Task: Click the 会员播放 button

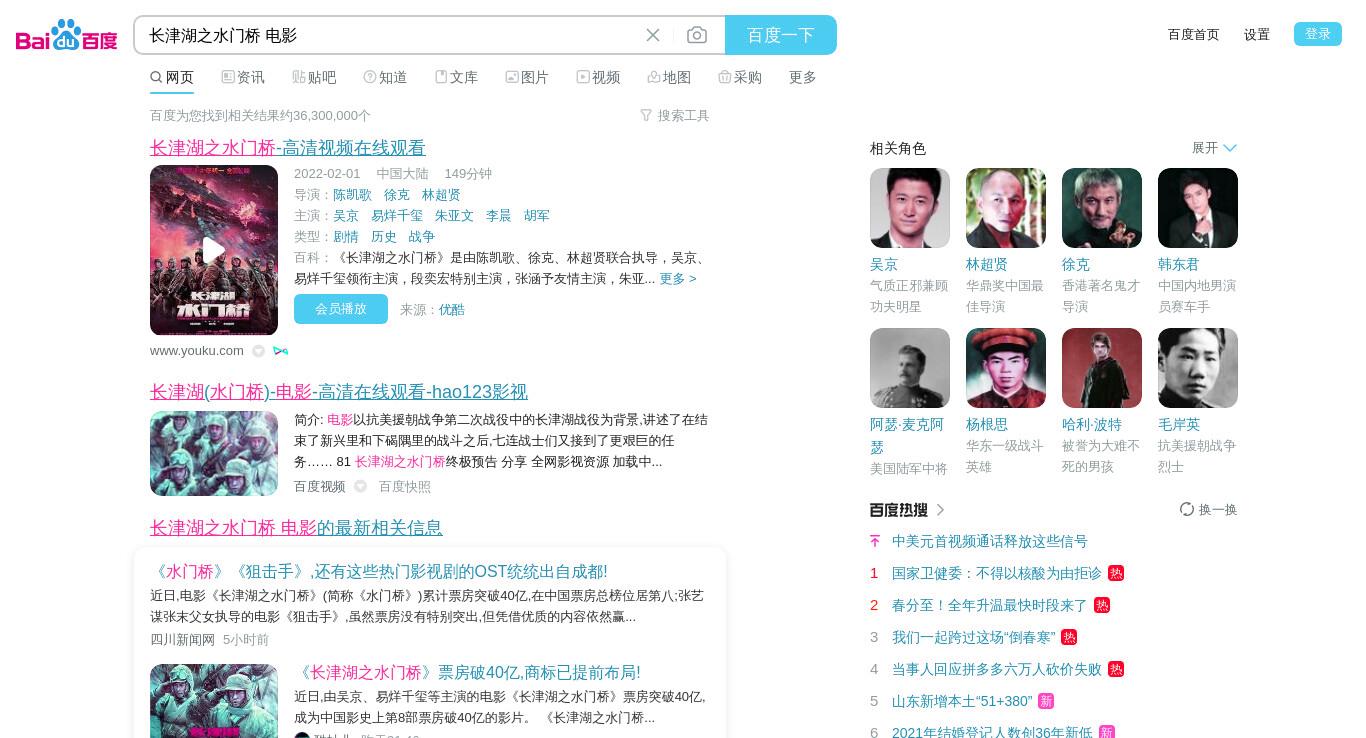Action: [x=341, y=309]
